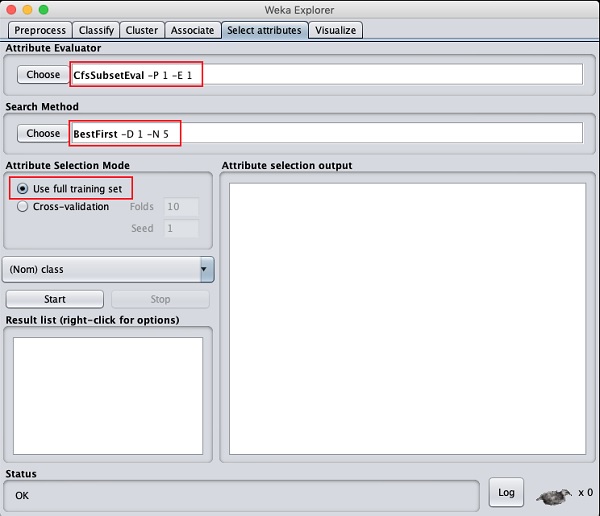Viewport: 600px width, 516px height.
Task: Click the Weka Explorer window title
Action: pos(299,10)
